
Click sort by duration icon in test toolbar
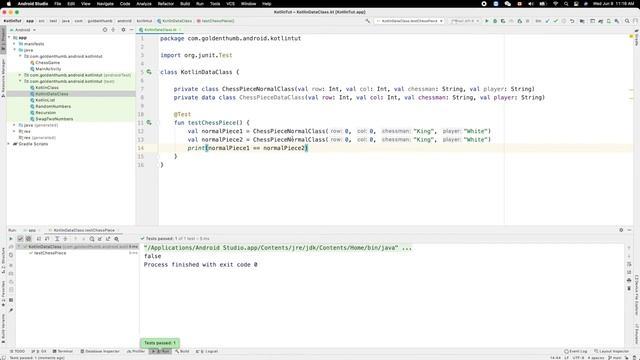(47, 239)
